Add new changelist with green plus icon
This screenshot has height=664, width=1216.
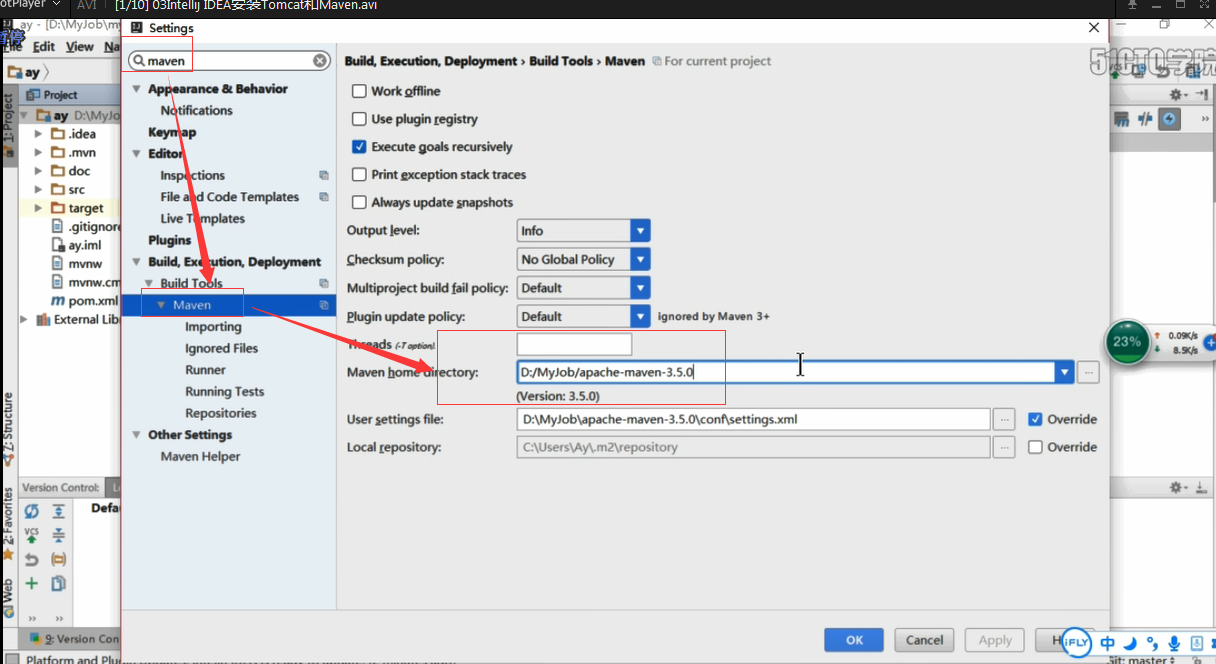pos(31,584)
